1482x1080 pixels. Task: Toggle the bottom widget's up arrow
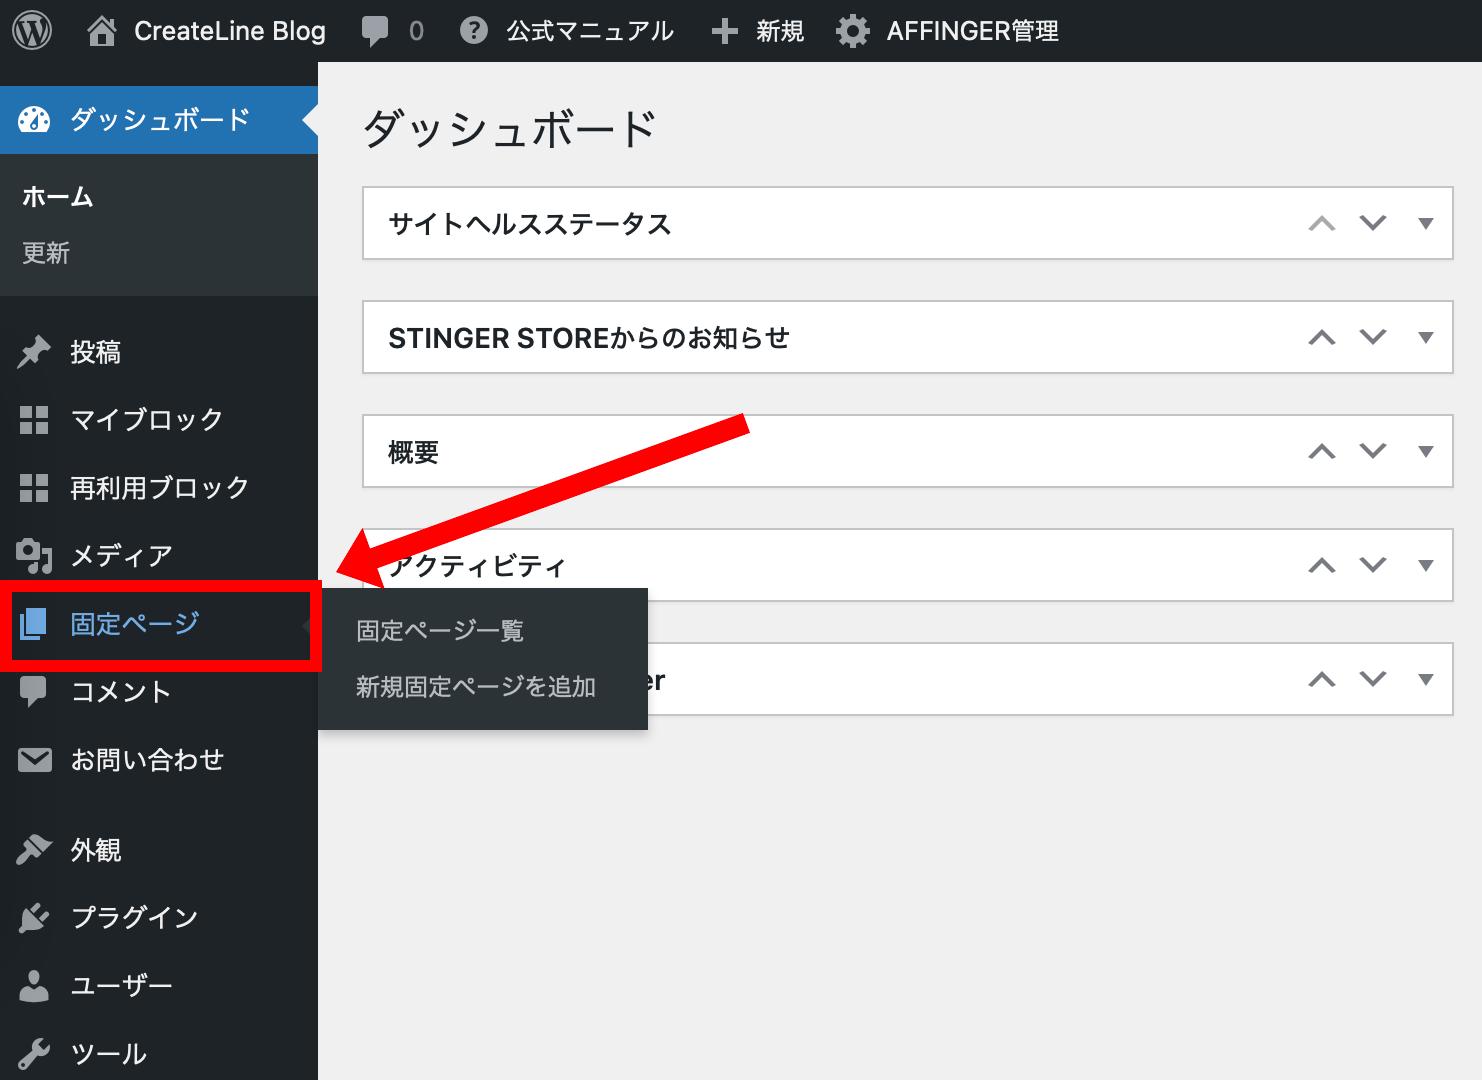pos(1322,678)
